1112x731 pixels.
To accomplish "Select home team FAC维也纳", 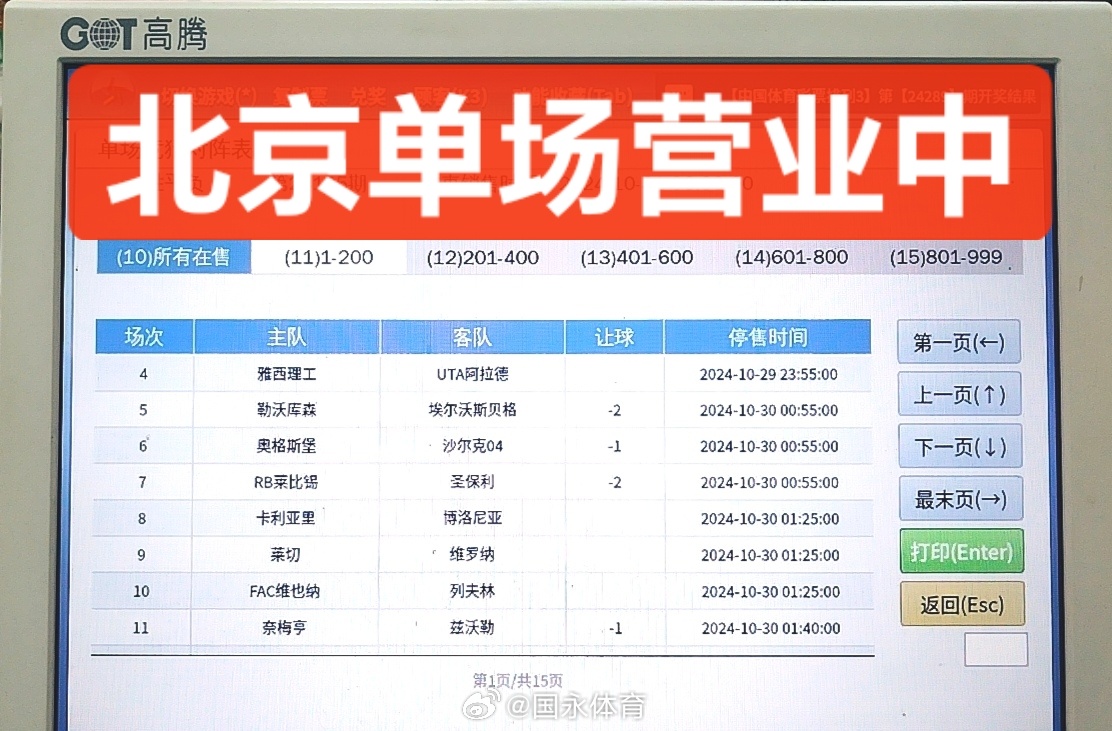I will 284,591.
